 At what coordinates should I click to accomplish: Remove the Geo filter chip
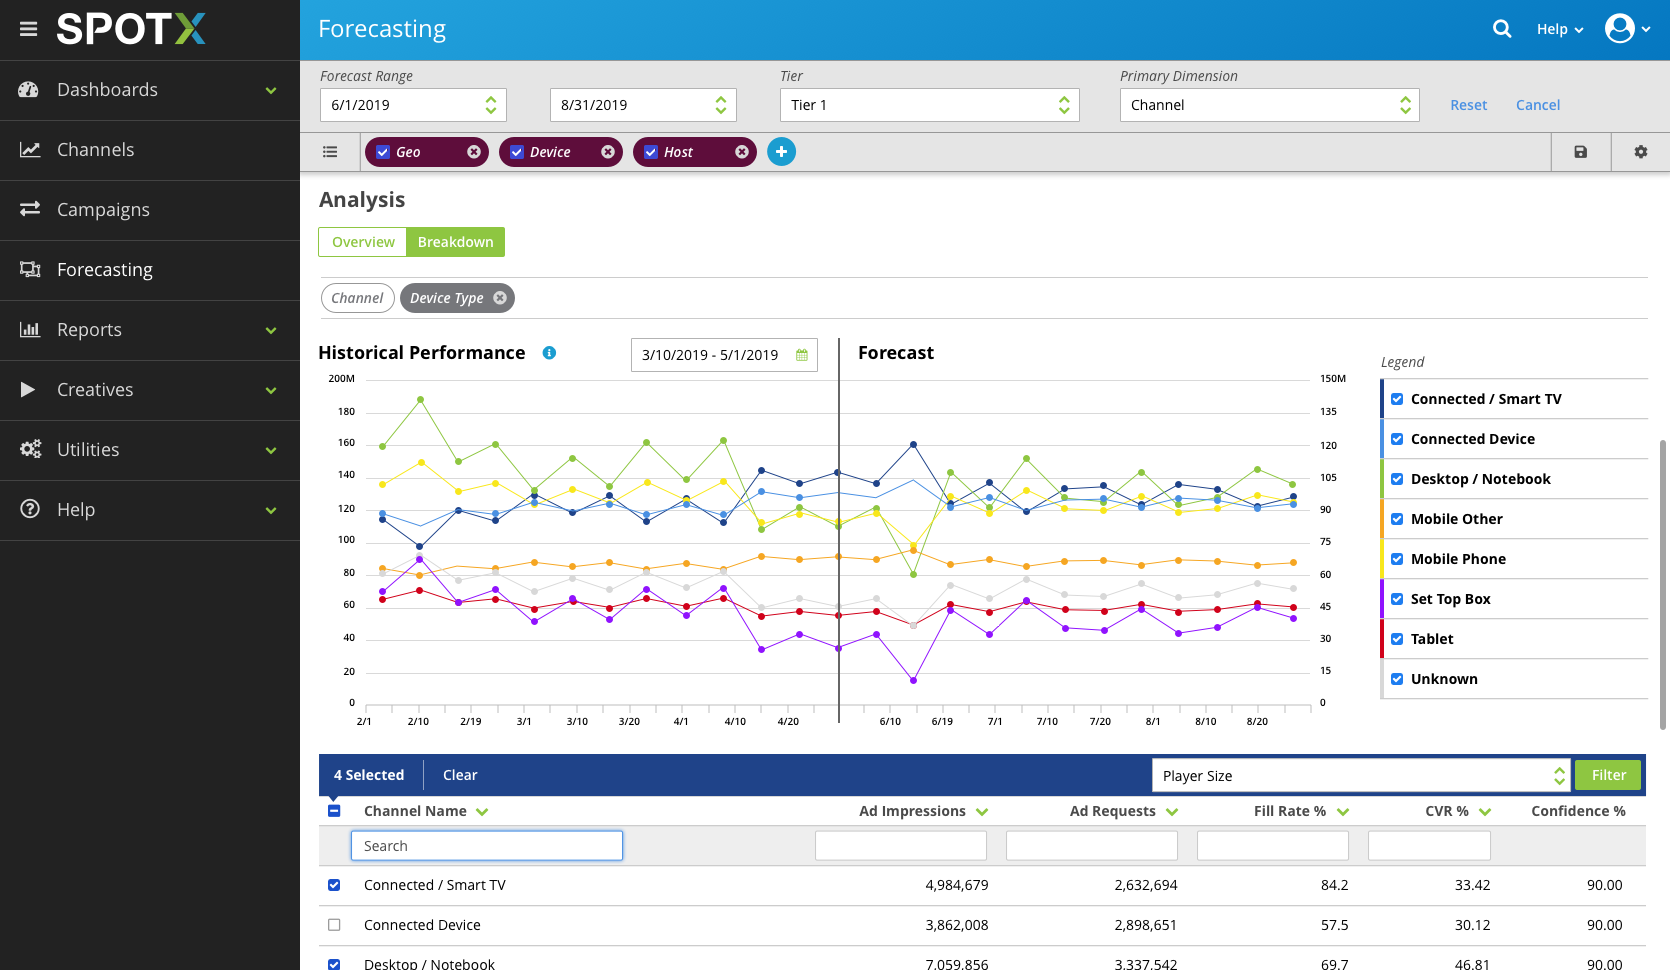[x=474, y=152]
